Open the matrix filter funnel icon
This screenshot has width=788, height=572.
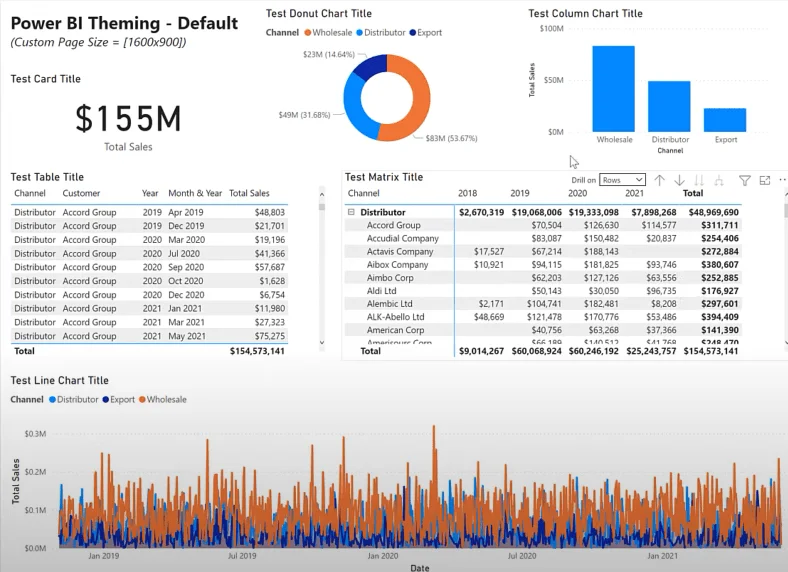click(x=745, y=180)
